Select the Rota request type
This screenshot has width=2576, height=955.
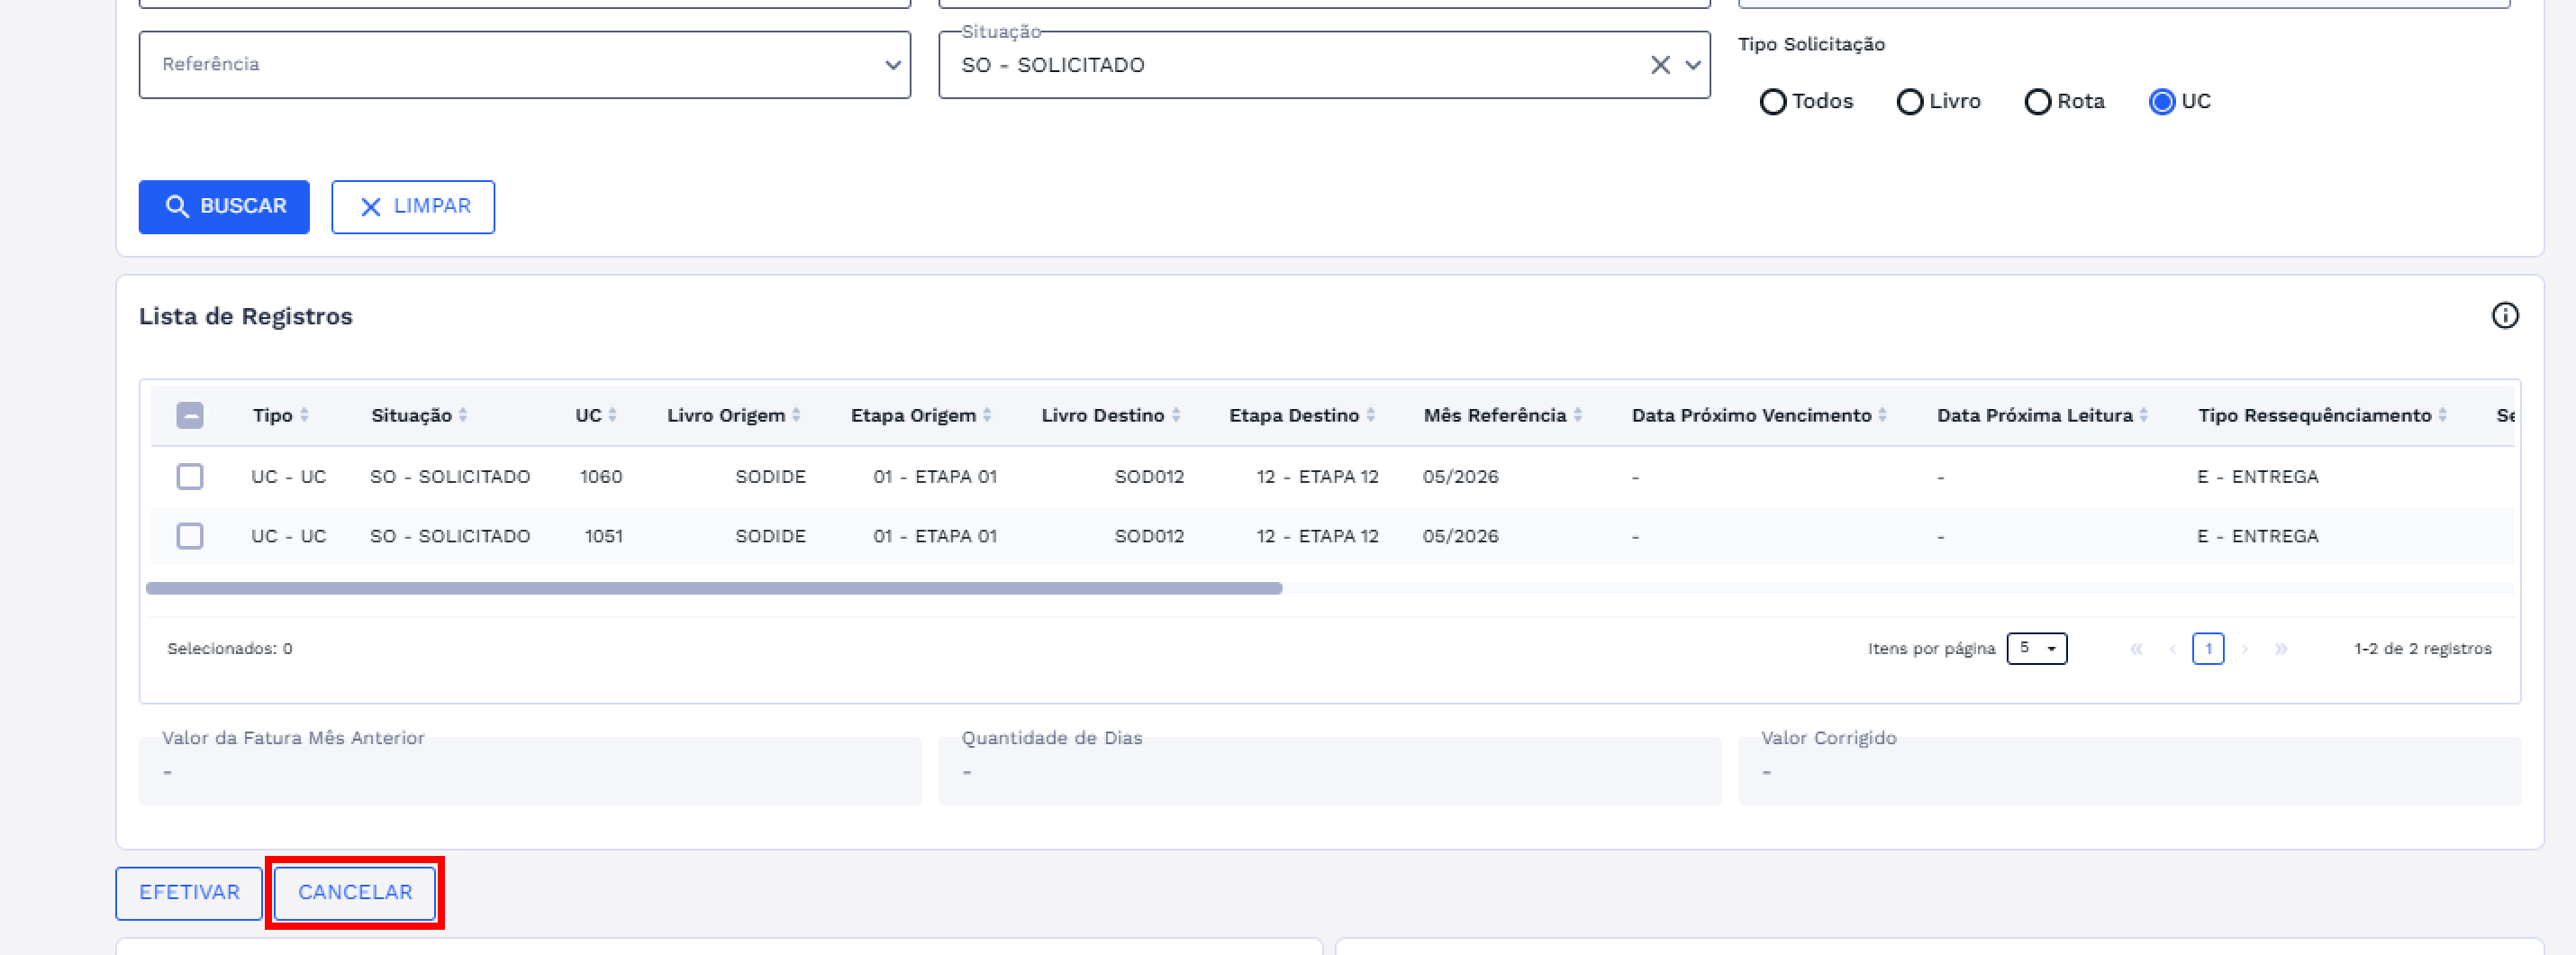(2037, 102)
